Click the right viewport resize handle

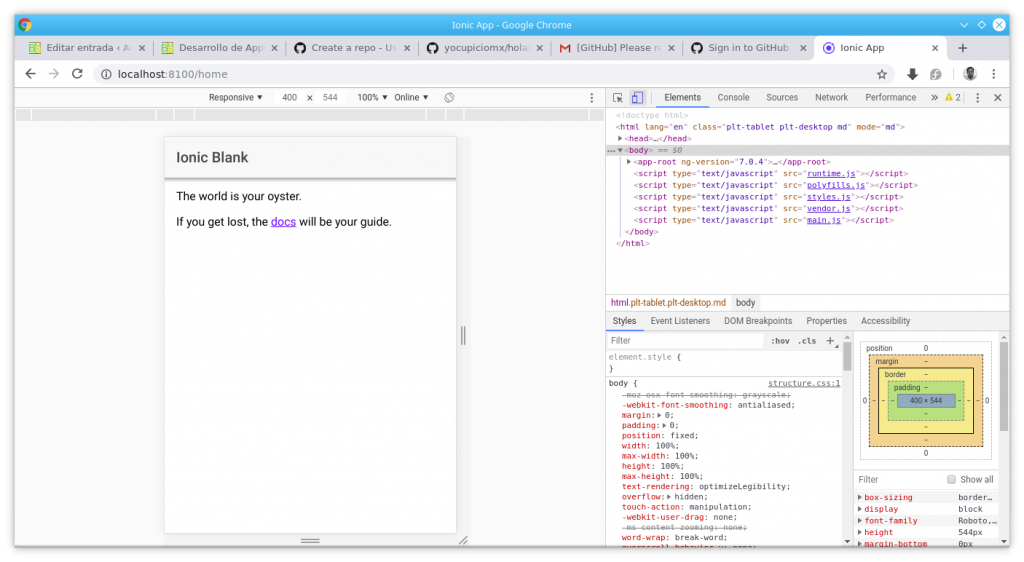point(463,336)
